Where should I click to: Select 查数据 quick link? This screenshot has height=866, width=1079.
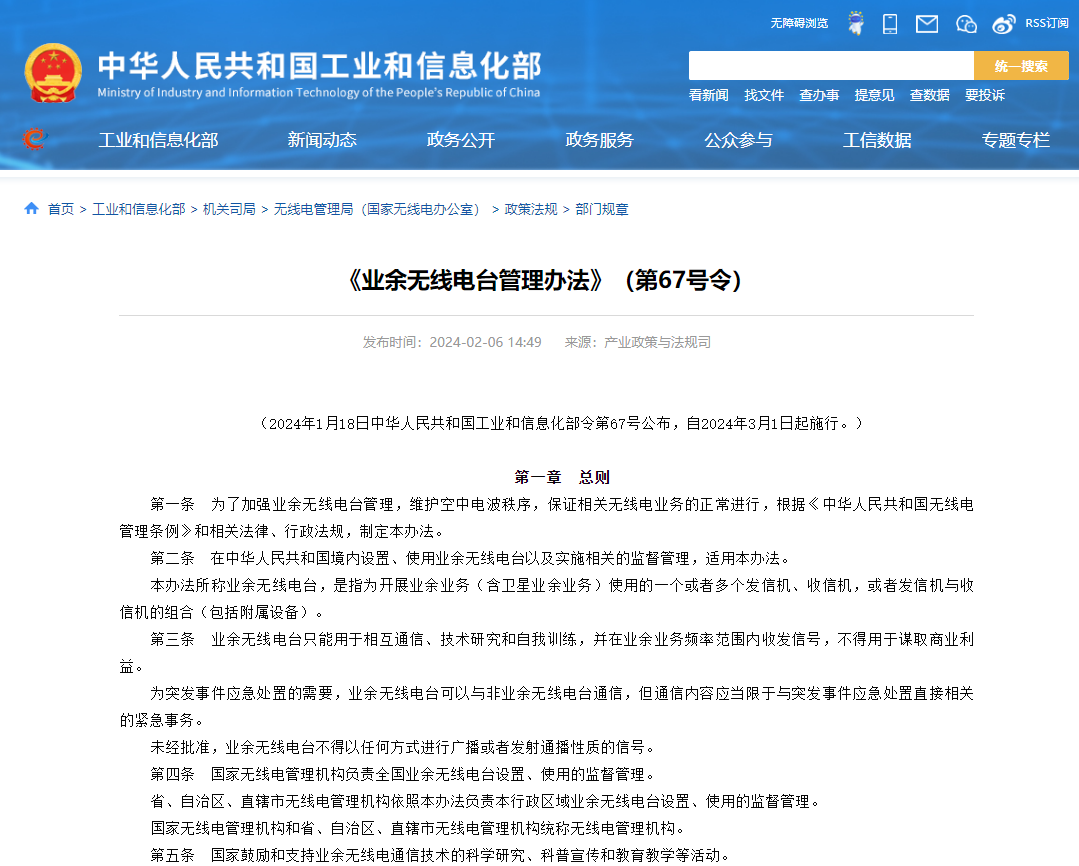[x=930, y=95]
